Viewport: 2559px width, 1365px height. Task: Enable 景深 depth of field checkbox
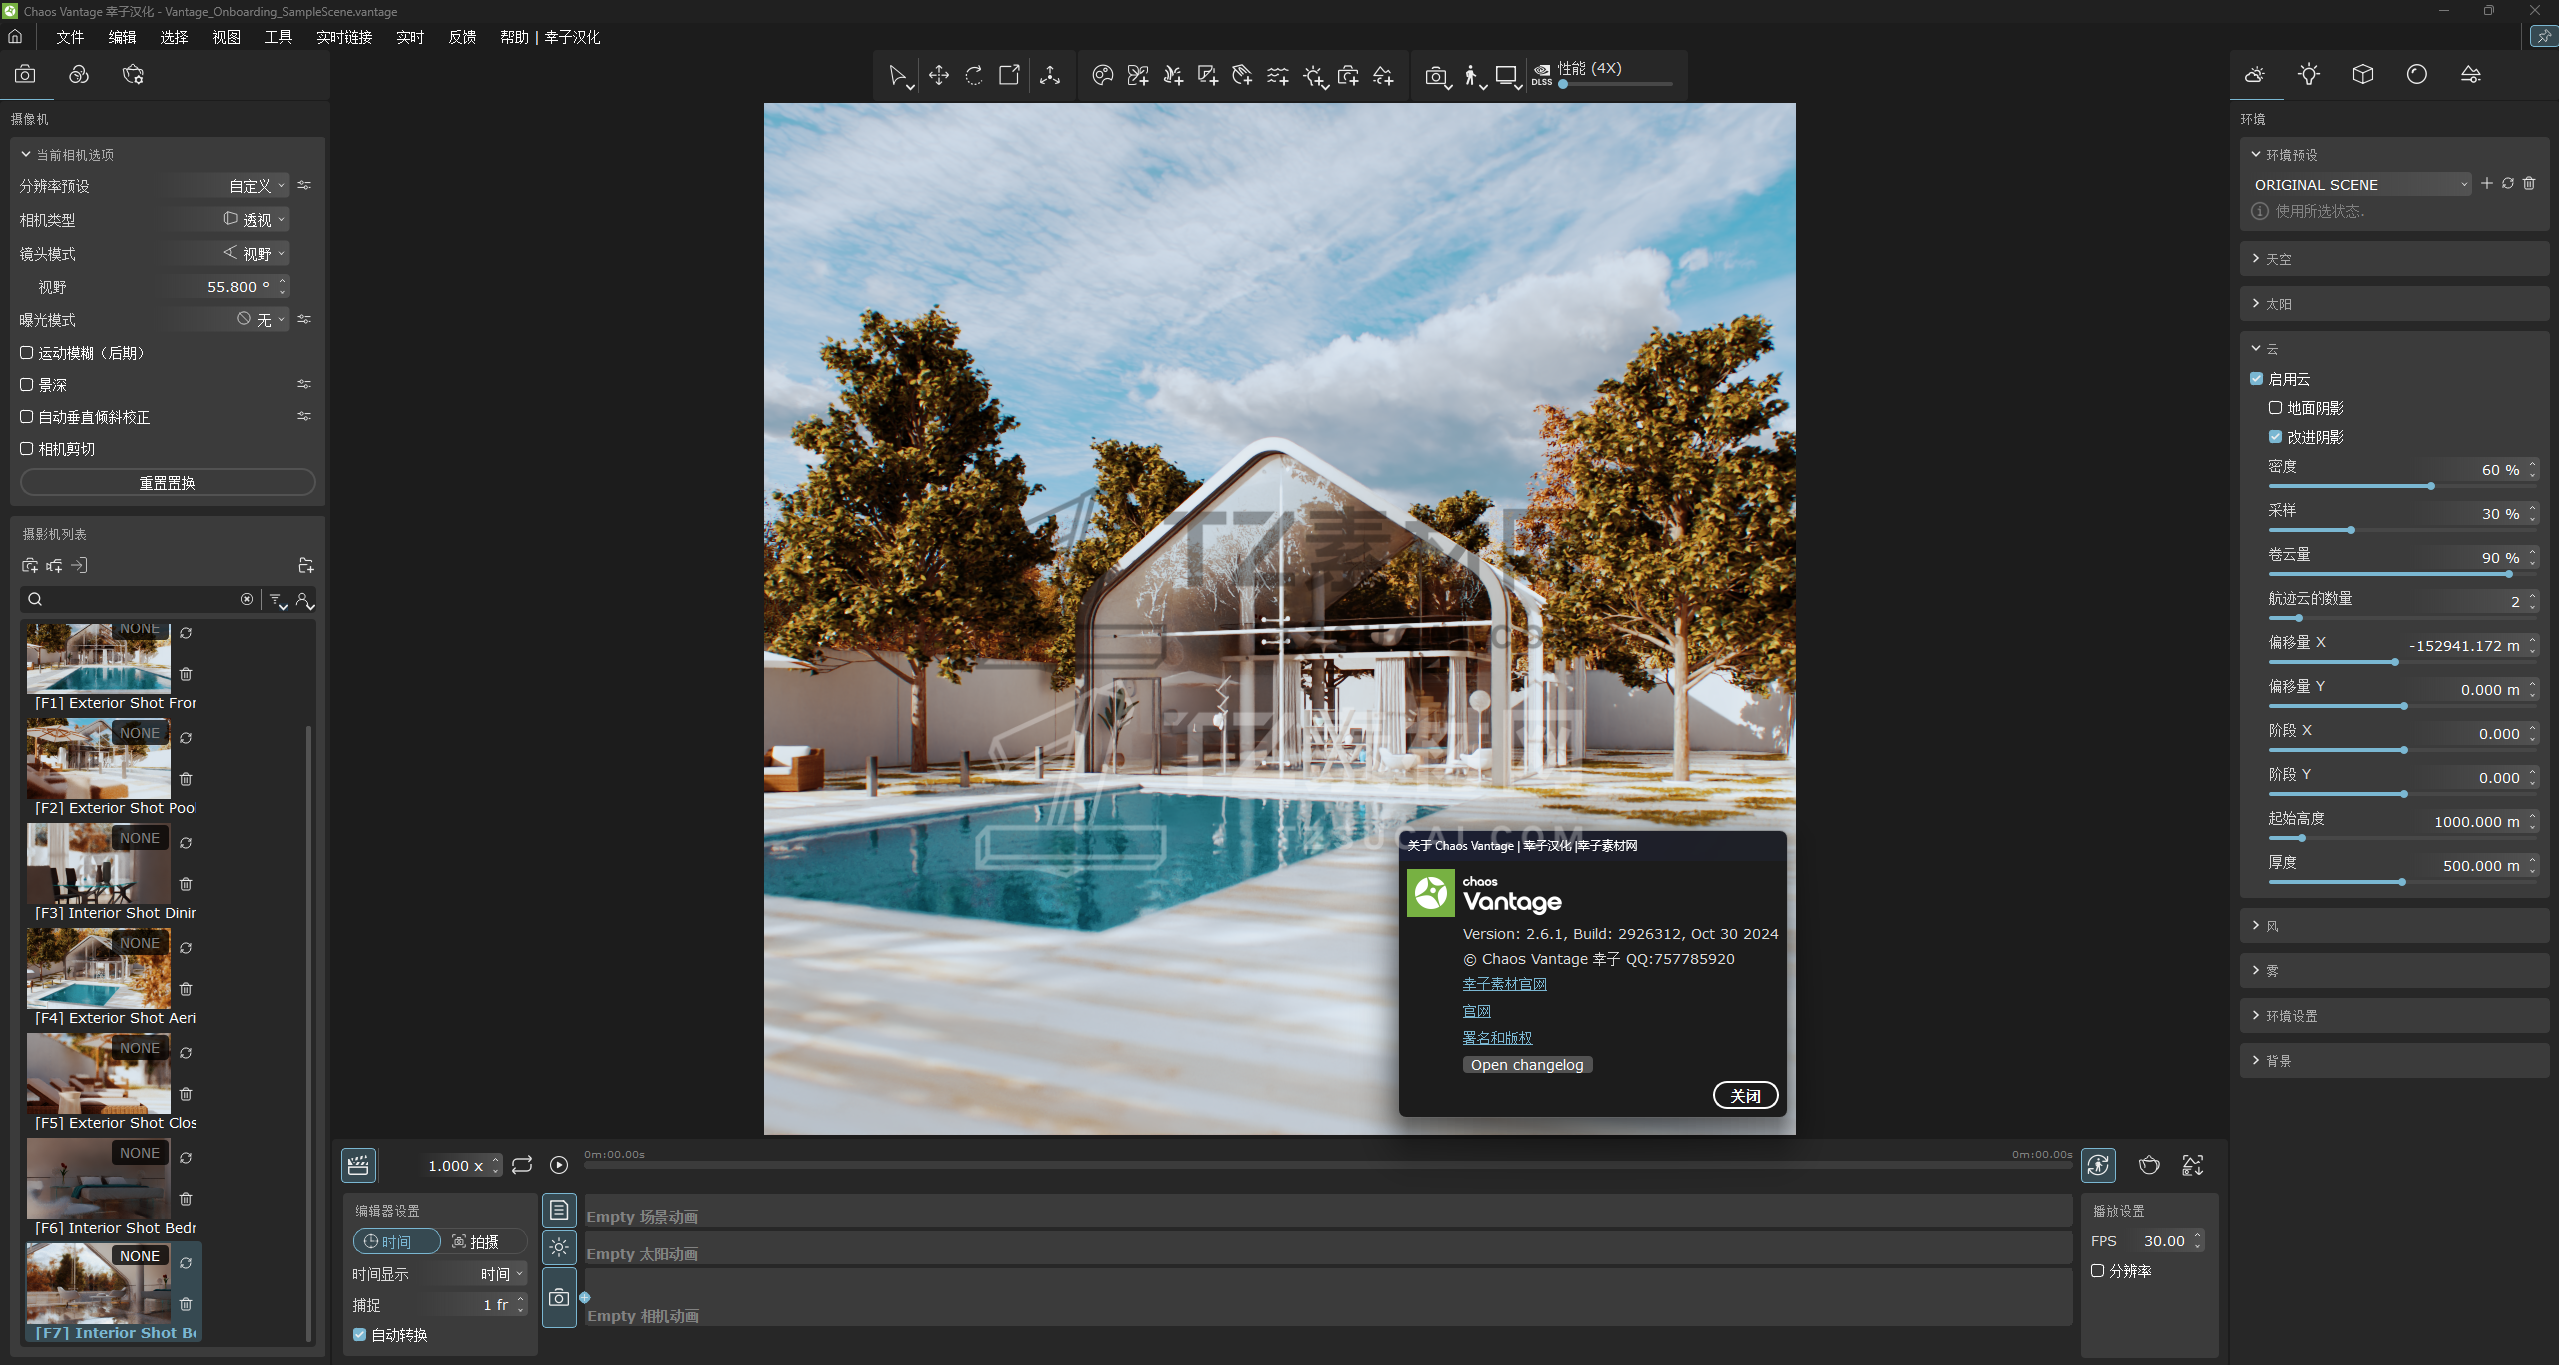[27, 385]
